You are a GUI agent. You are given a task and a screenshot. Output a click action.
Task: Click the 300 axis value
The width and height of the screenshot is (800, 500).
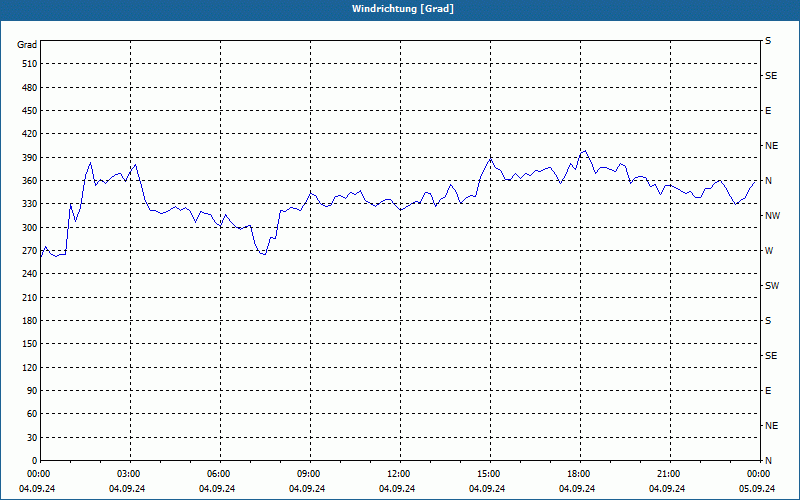coord(30,228)
